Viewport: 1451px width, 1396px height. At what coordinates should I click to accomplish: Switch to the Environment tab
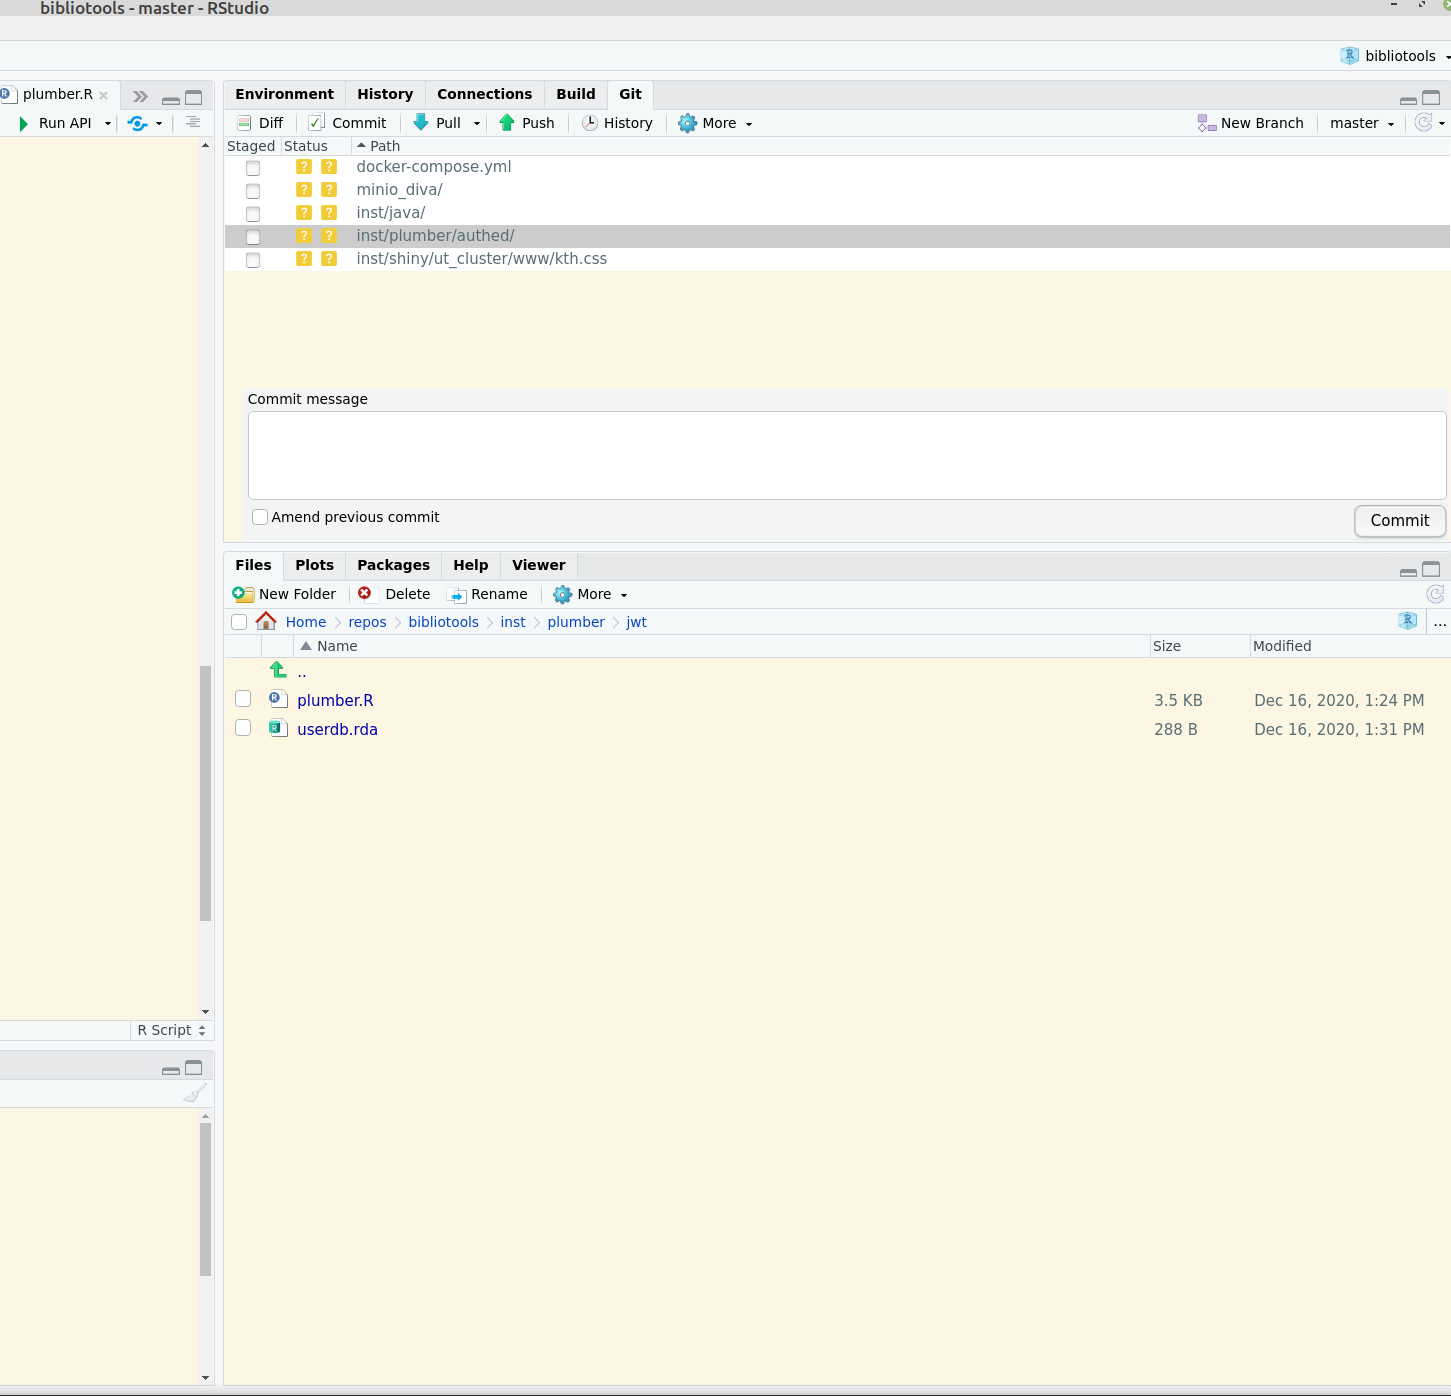pyautogui.click(x=284, y=94)
